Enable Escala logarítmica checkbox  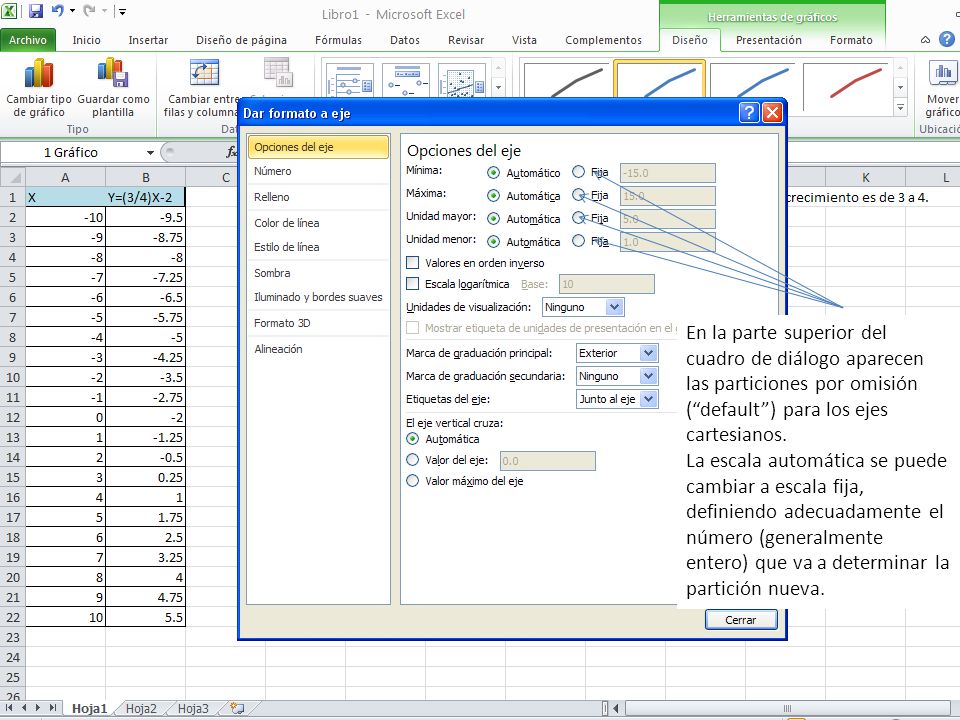point(413,283)
